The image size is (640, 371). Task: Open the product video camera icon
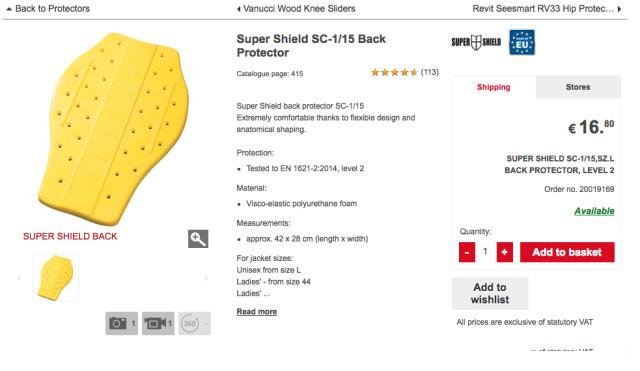(x=158, y=323)
